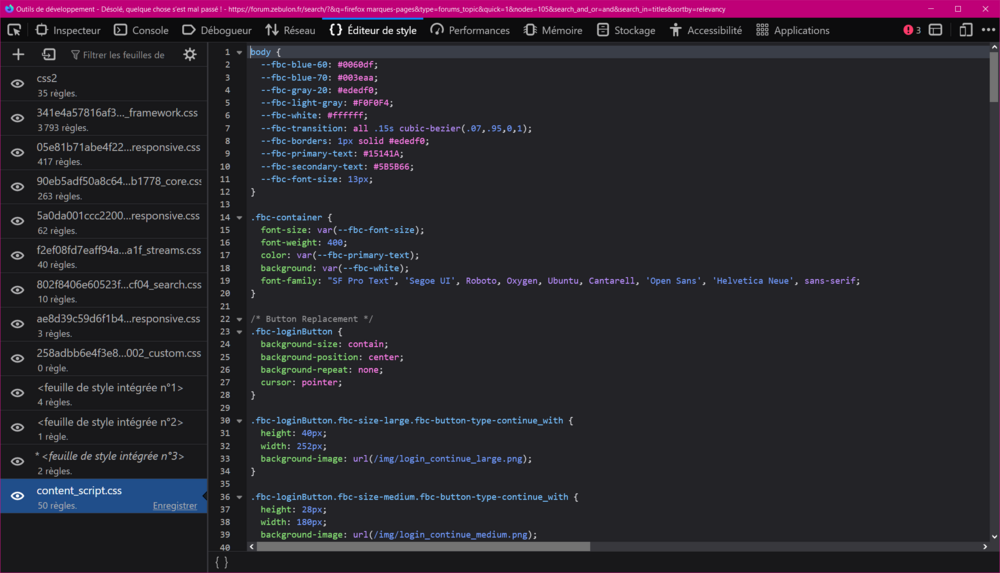
Task: Open the Accessibilité tab
Action: click(x=706, y=30)
